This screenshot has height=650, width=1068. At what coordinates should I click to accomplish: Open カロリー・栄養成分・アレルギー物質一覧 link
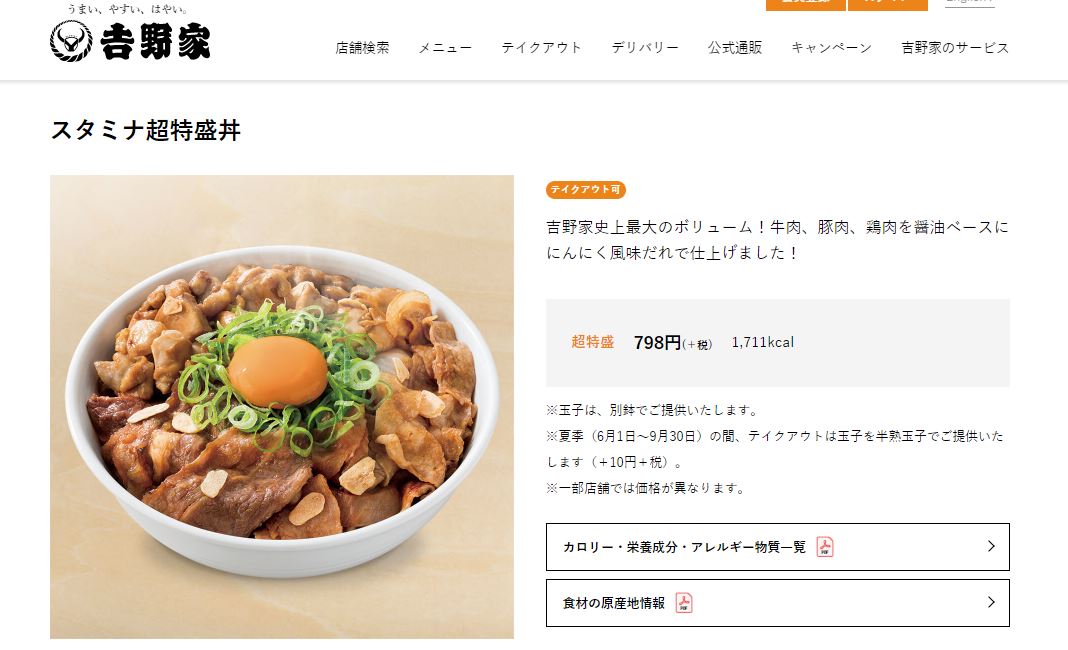778,547
